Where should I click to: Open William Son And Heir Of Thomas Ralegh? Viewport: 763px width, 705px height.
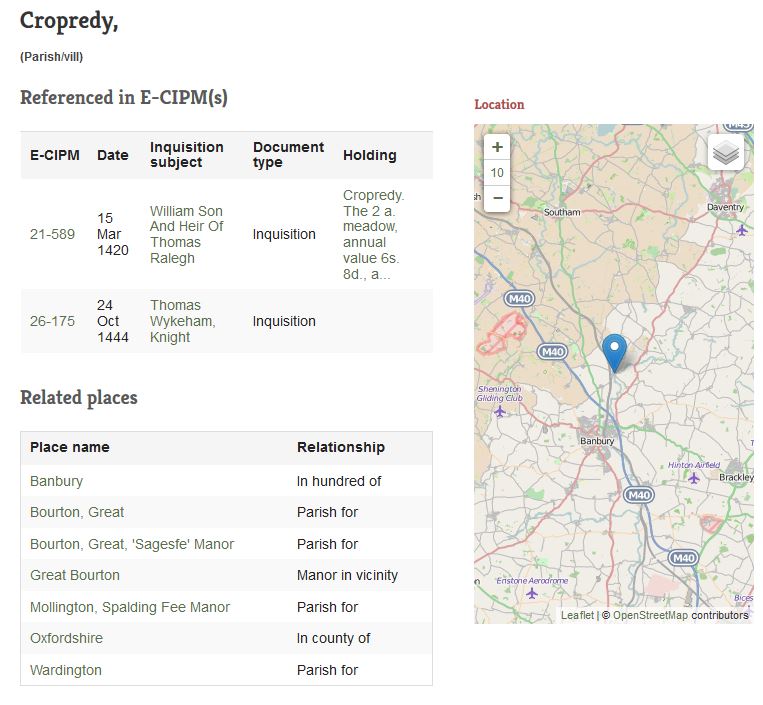click(186, 235)
